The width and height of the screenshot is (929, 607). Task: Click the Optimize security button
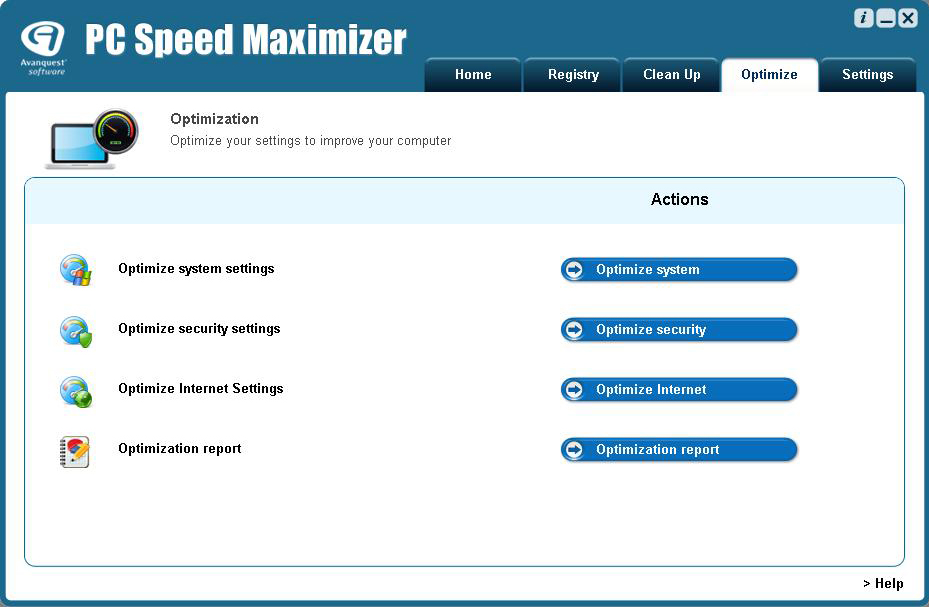coord(679,329)
